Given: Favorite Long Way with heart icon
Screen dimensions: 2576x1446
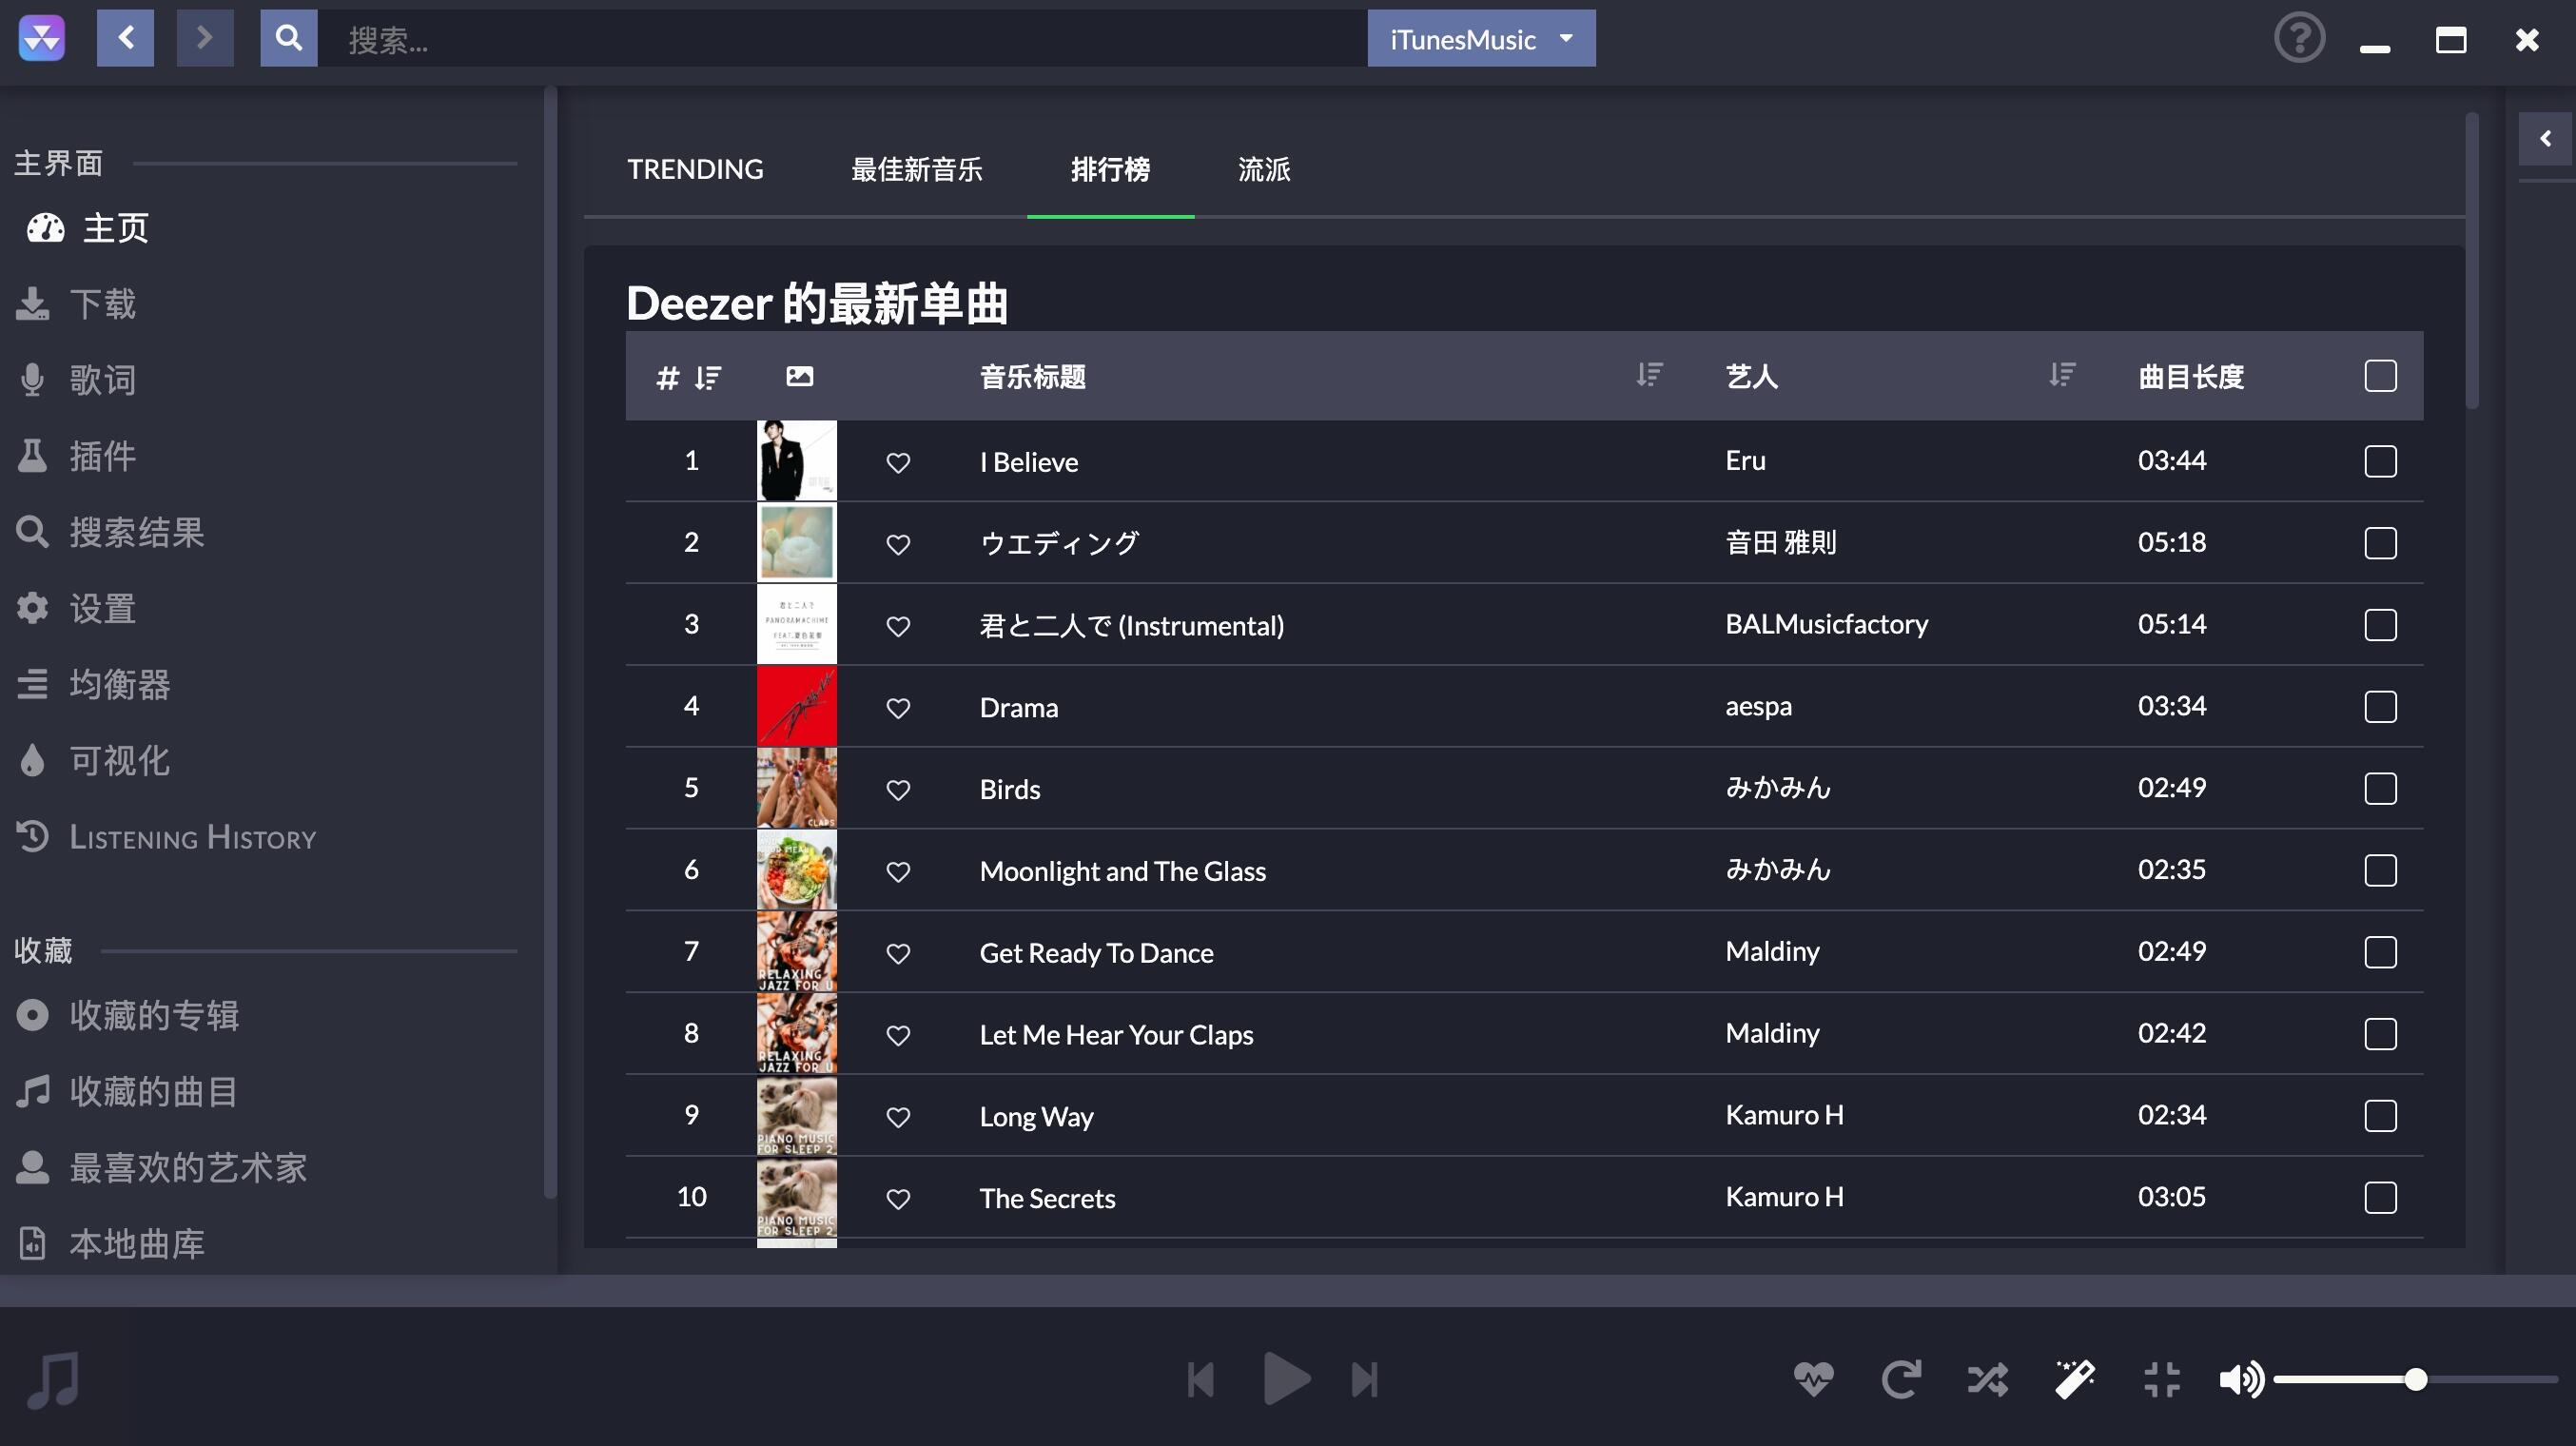Looking at the screenshot, I should coord(898,1117).
